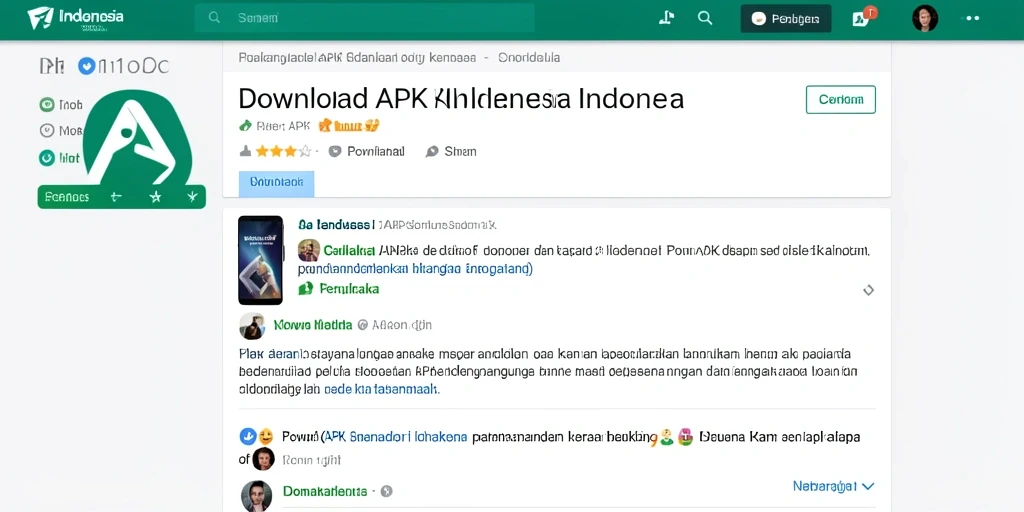Click the Nowe Nladda author avatar
The height and width of the screenshot is (512, 1024).
pos(251,326)
